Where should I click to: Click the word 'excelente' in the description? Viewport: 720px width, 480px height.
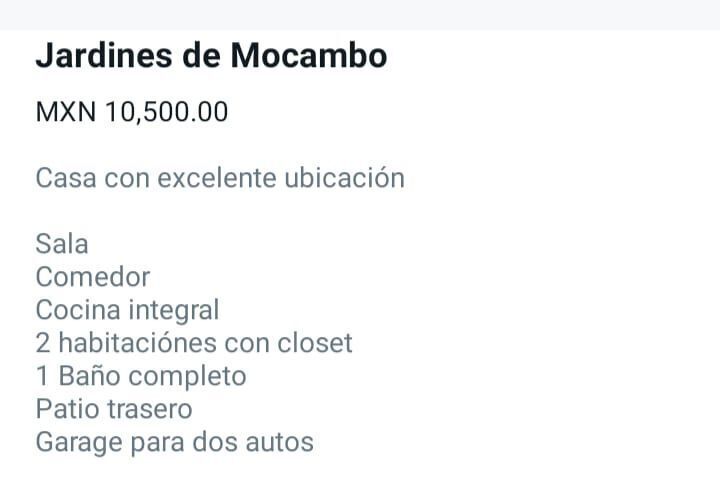217,178
